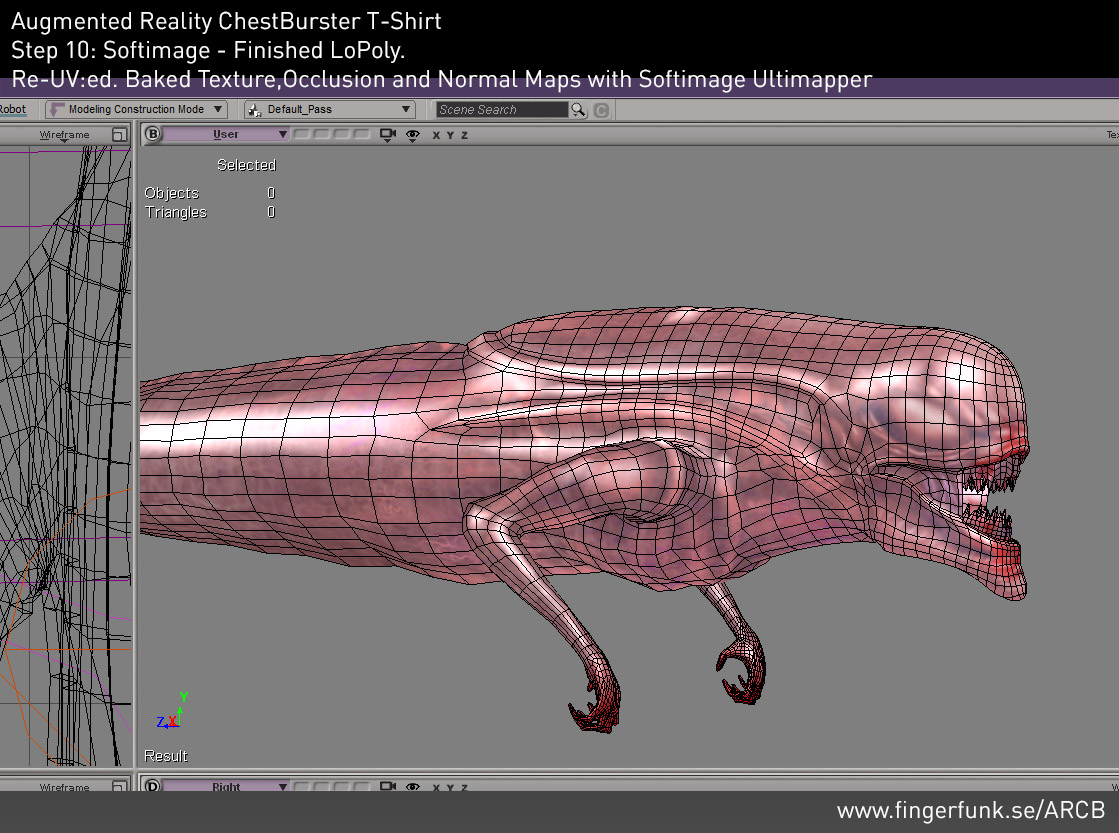Viewport: 1119px width, 833px height.
Task: Click the 'Selected' info label
Action: tap(246, 165)
